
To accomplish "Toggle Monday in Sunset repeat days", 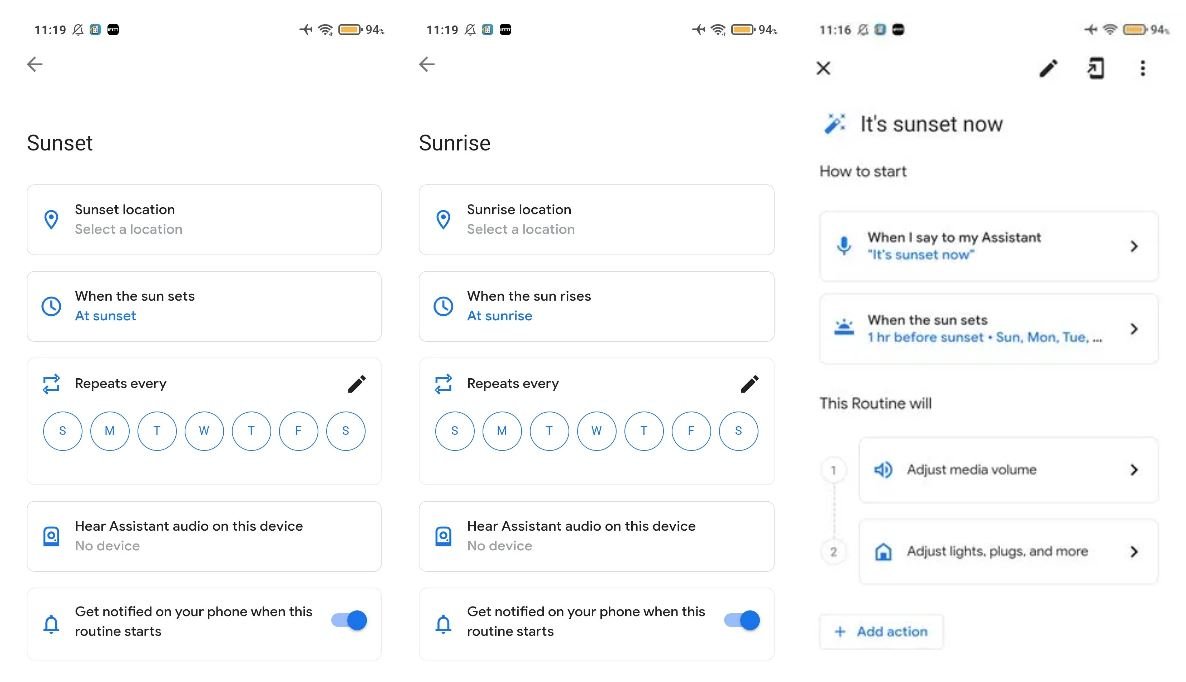I will pyautogui.click(x=110, y=431).
